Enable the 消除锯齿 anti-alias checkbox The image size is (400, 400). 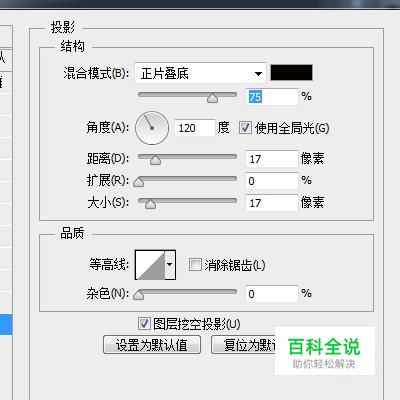(195, 265)
